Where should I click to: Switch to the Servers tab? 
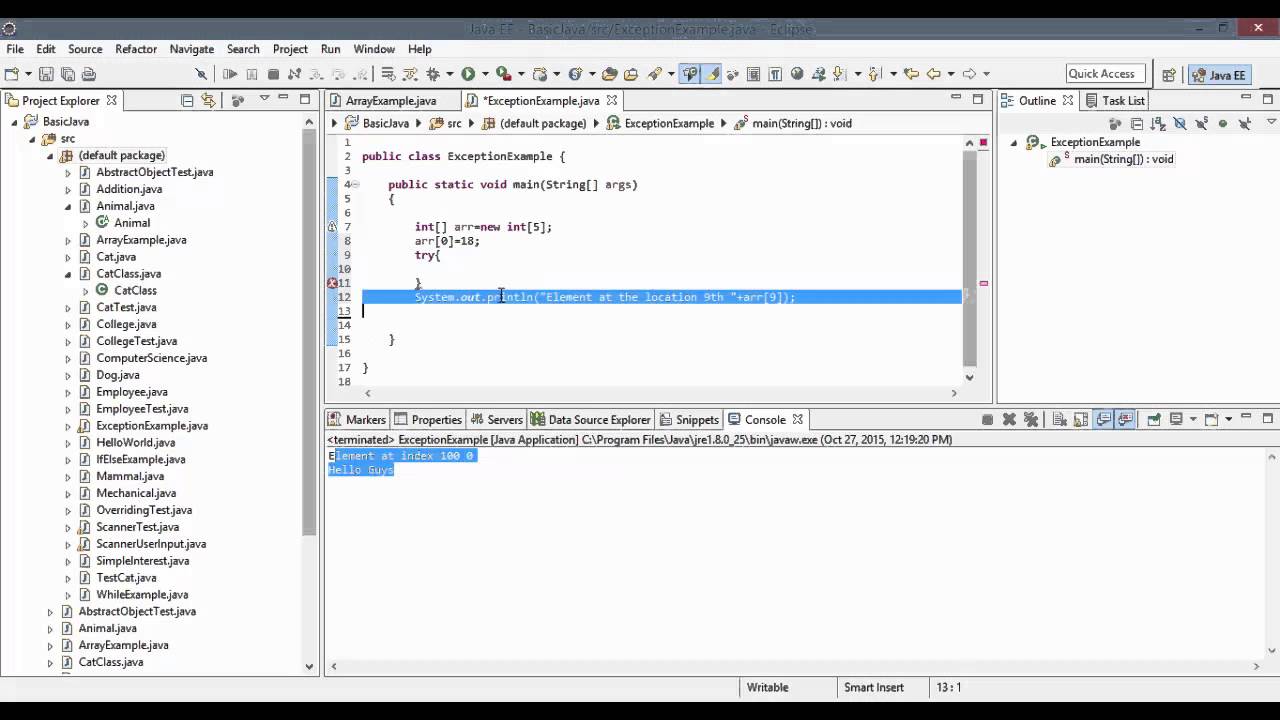496,420
